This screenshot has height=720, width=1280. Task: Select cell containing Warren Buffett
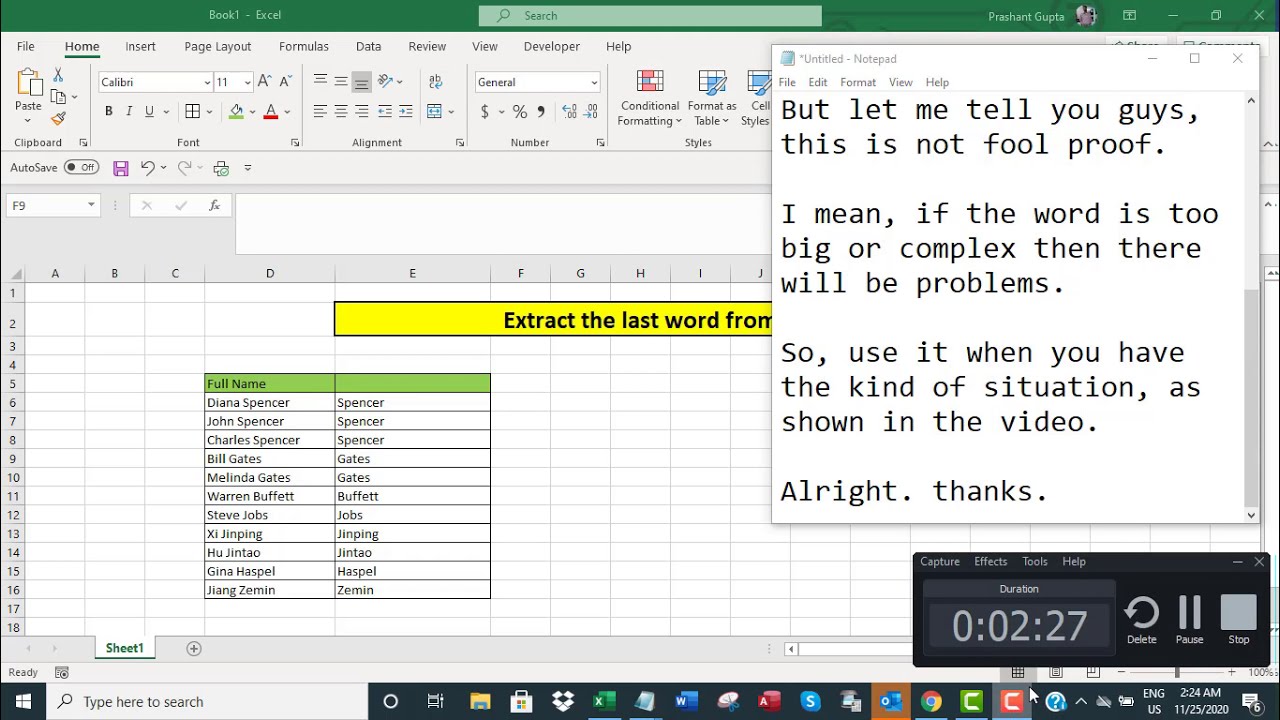coord(270,496)
